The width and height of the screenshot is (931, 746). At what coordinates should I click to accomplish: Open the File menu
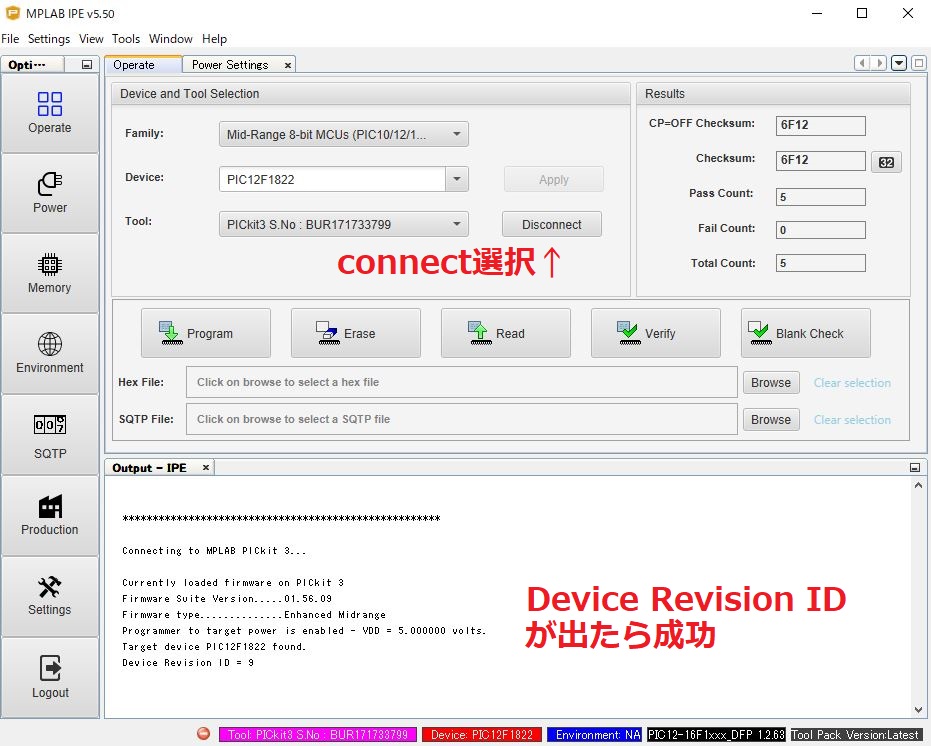tap(10, 39)
